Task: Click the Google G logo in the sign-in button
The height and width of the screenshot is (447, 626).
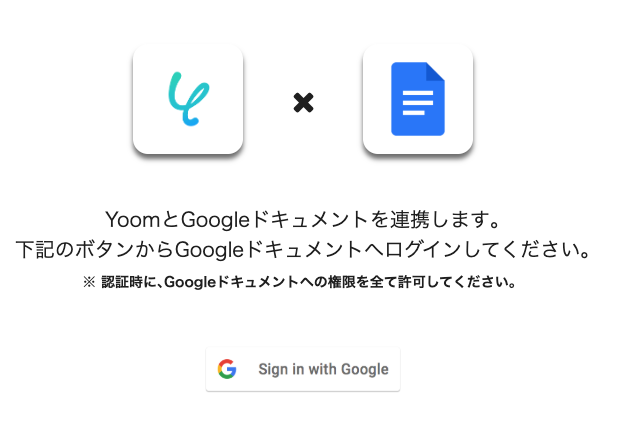Action: 227,369
